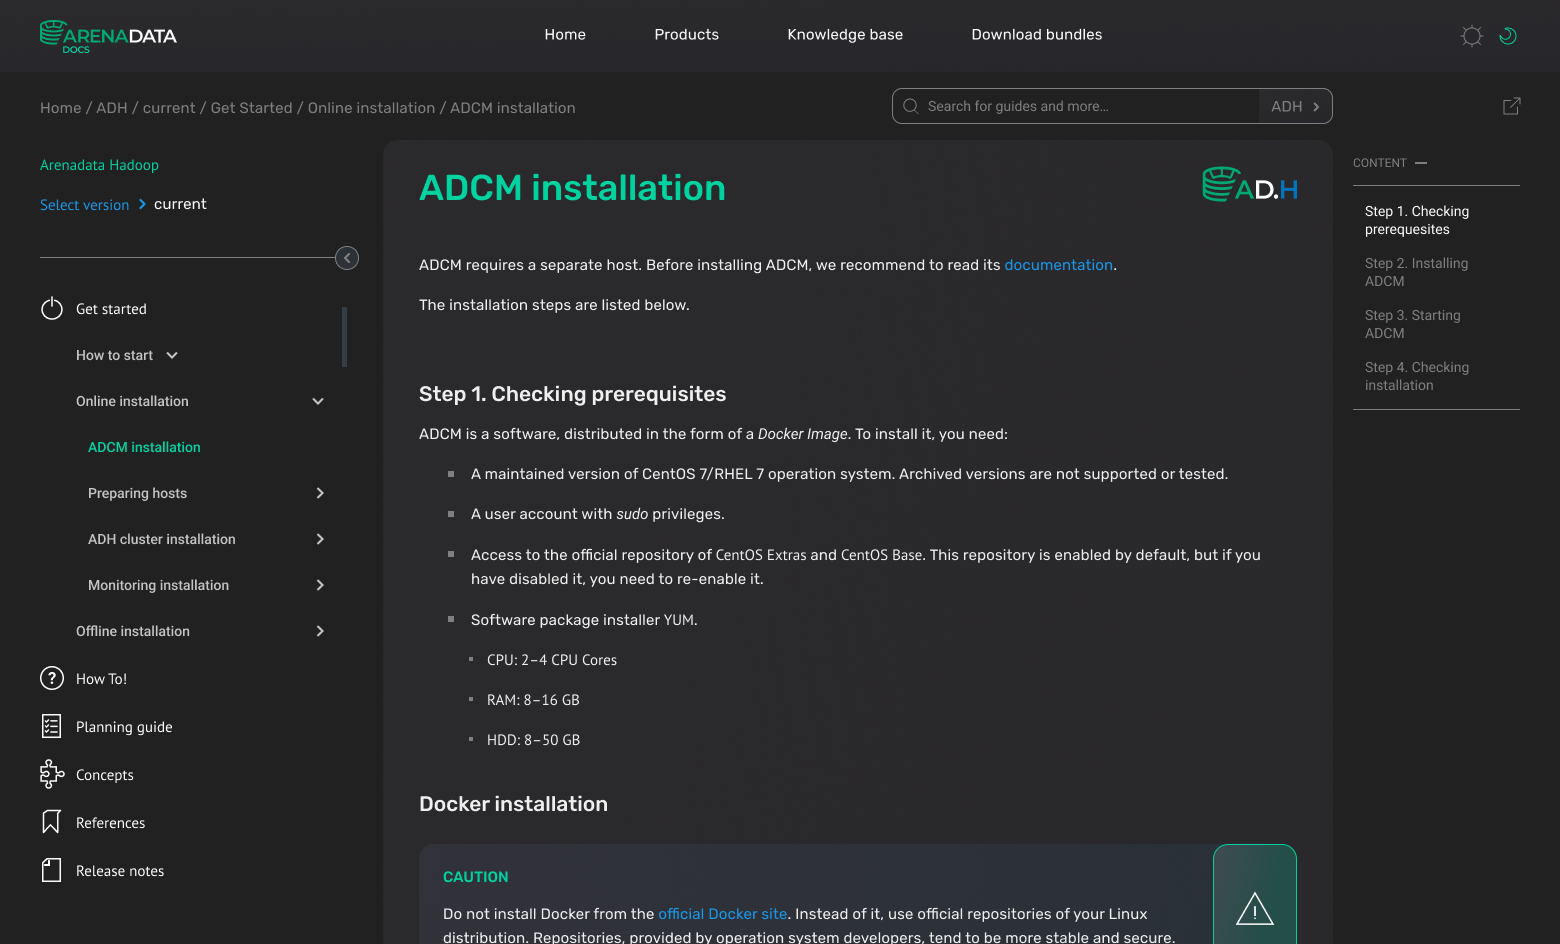Viewport: 1560px width, 944px height.
Task: Click the Release notes document icon
Action: pos(52,870)
